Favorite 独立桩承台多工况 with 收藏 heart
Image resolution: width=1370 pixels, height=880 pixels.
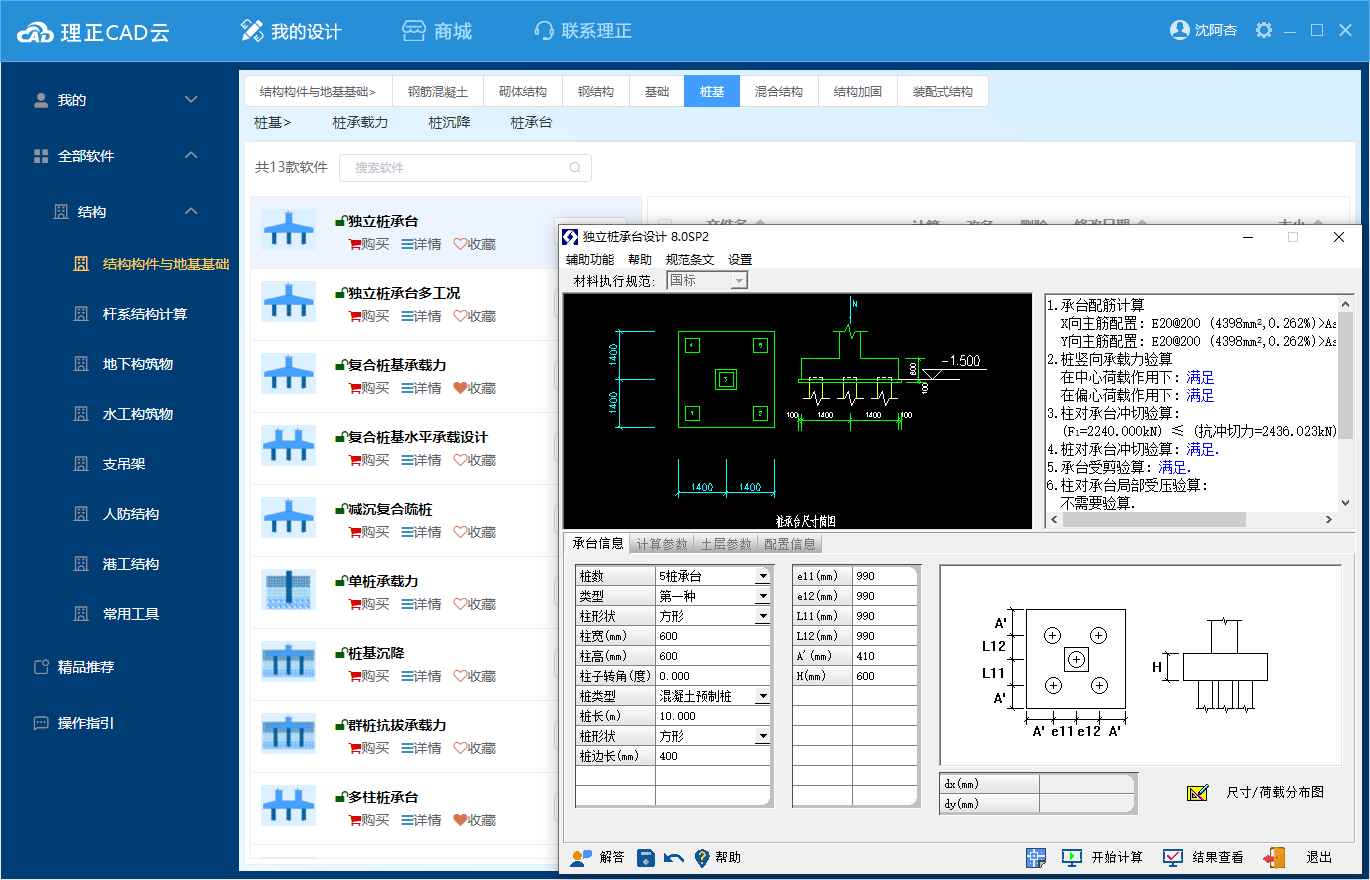coord(474,316)
